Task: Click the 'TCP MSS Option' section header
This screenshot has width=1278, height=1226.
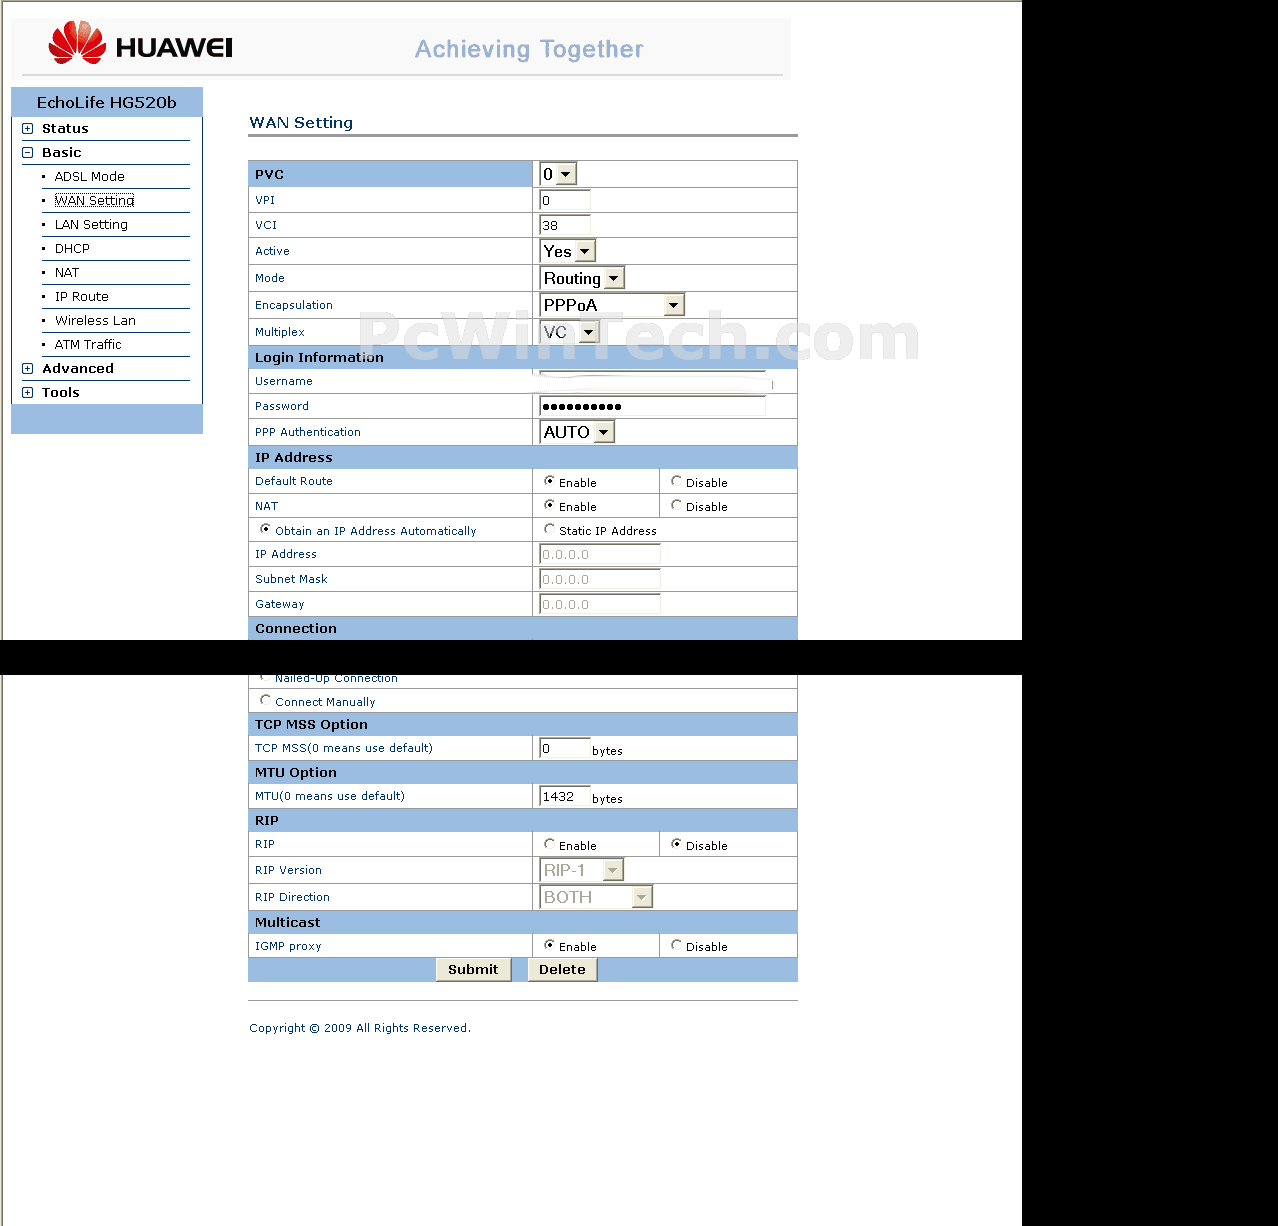Action: 311,725
